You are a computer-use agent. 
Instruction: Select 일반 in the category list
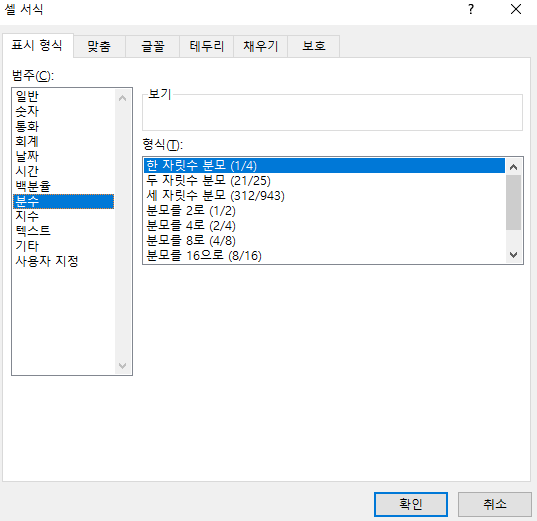(63, 96)
